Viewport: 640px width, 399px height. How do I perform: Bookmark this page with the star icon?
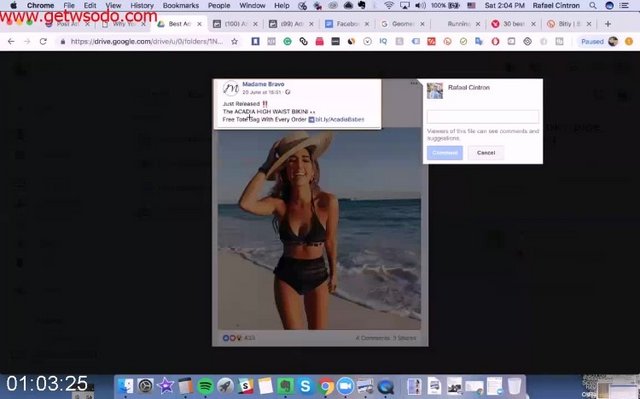(x=234, y=41)
